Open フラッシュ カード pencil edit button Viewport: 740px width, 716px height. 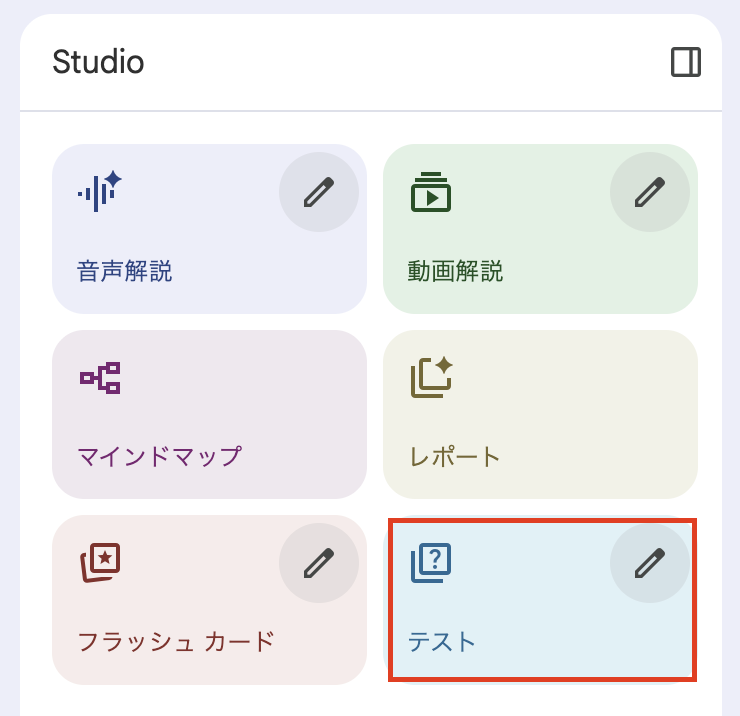(x=319, y=563)
